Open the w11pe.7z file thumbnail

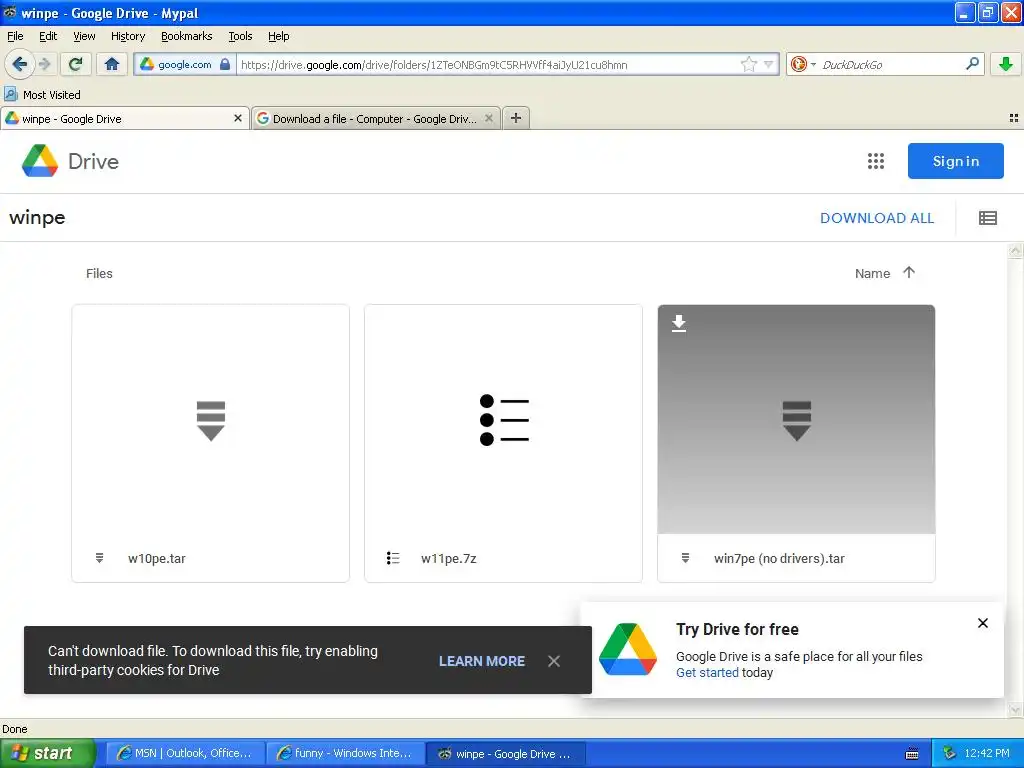[504, 420]
